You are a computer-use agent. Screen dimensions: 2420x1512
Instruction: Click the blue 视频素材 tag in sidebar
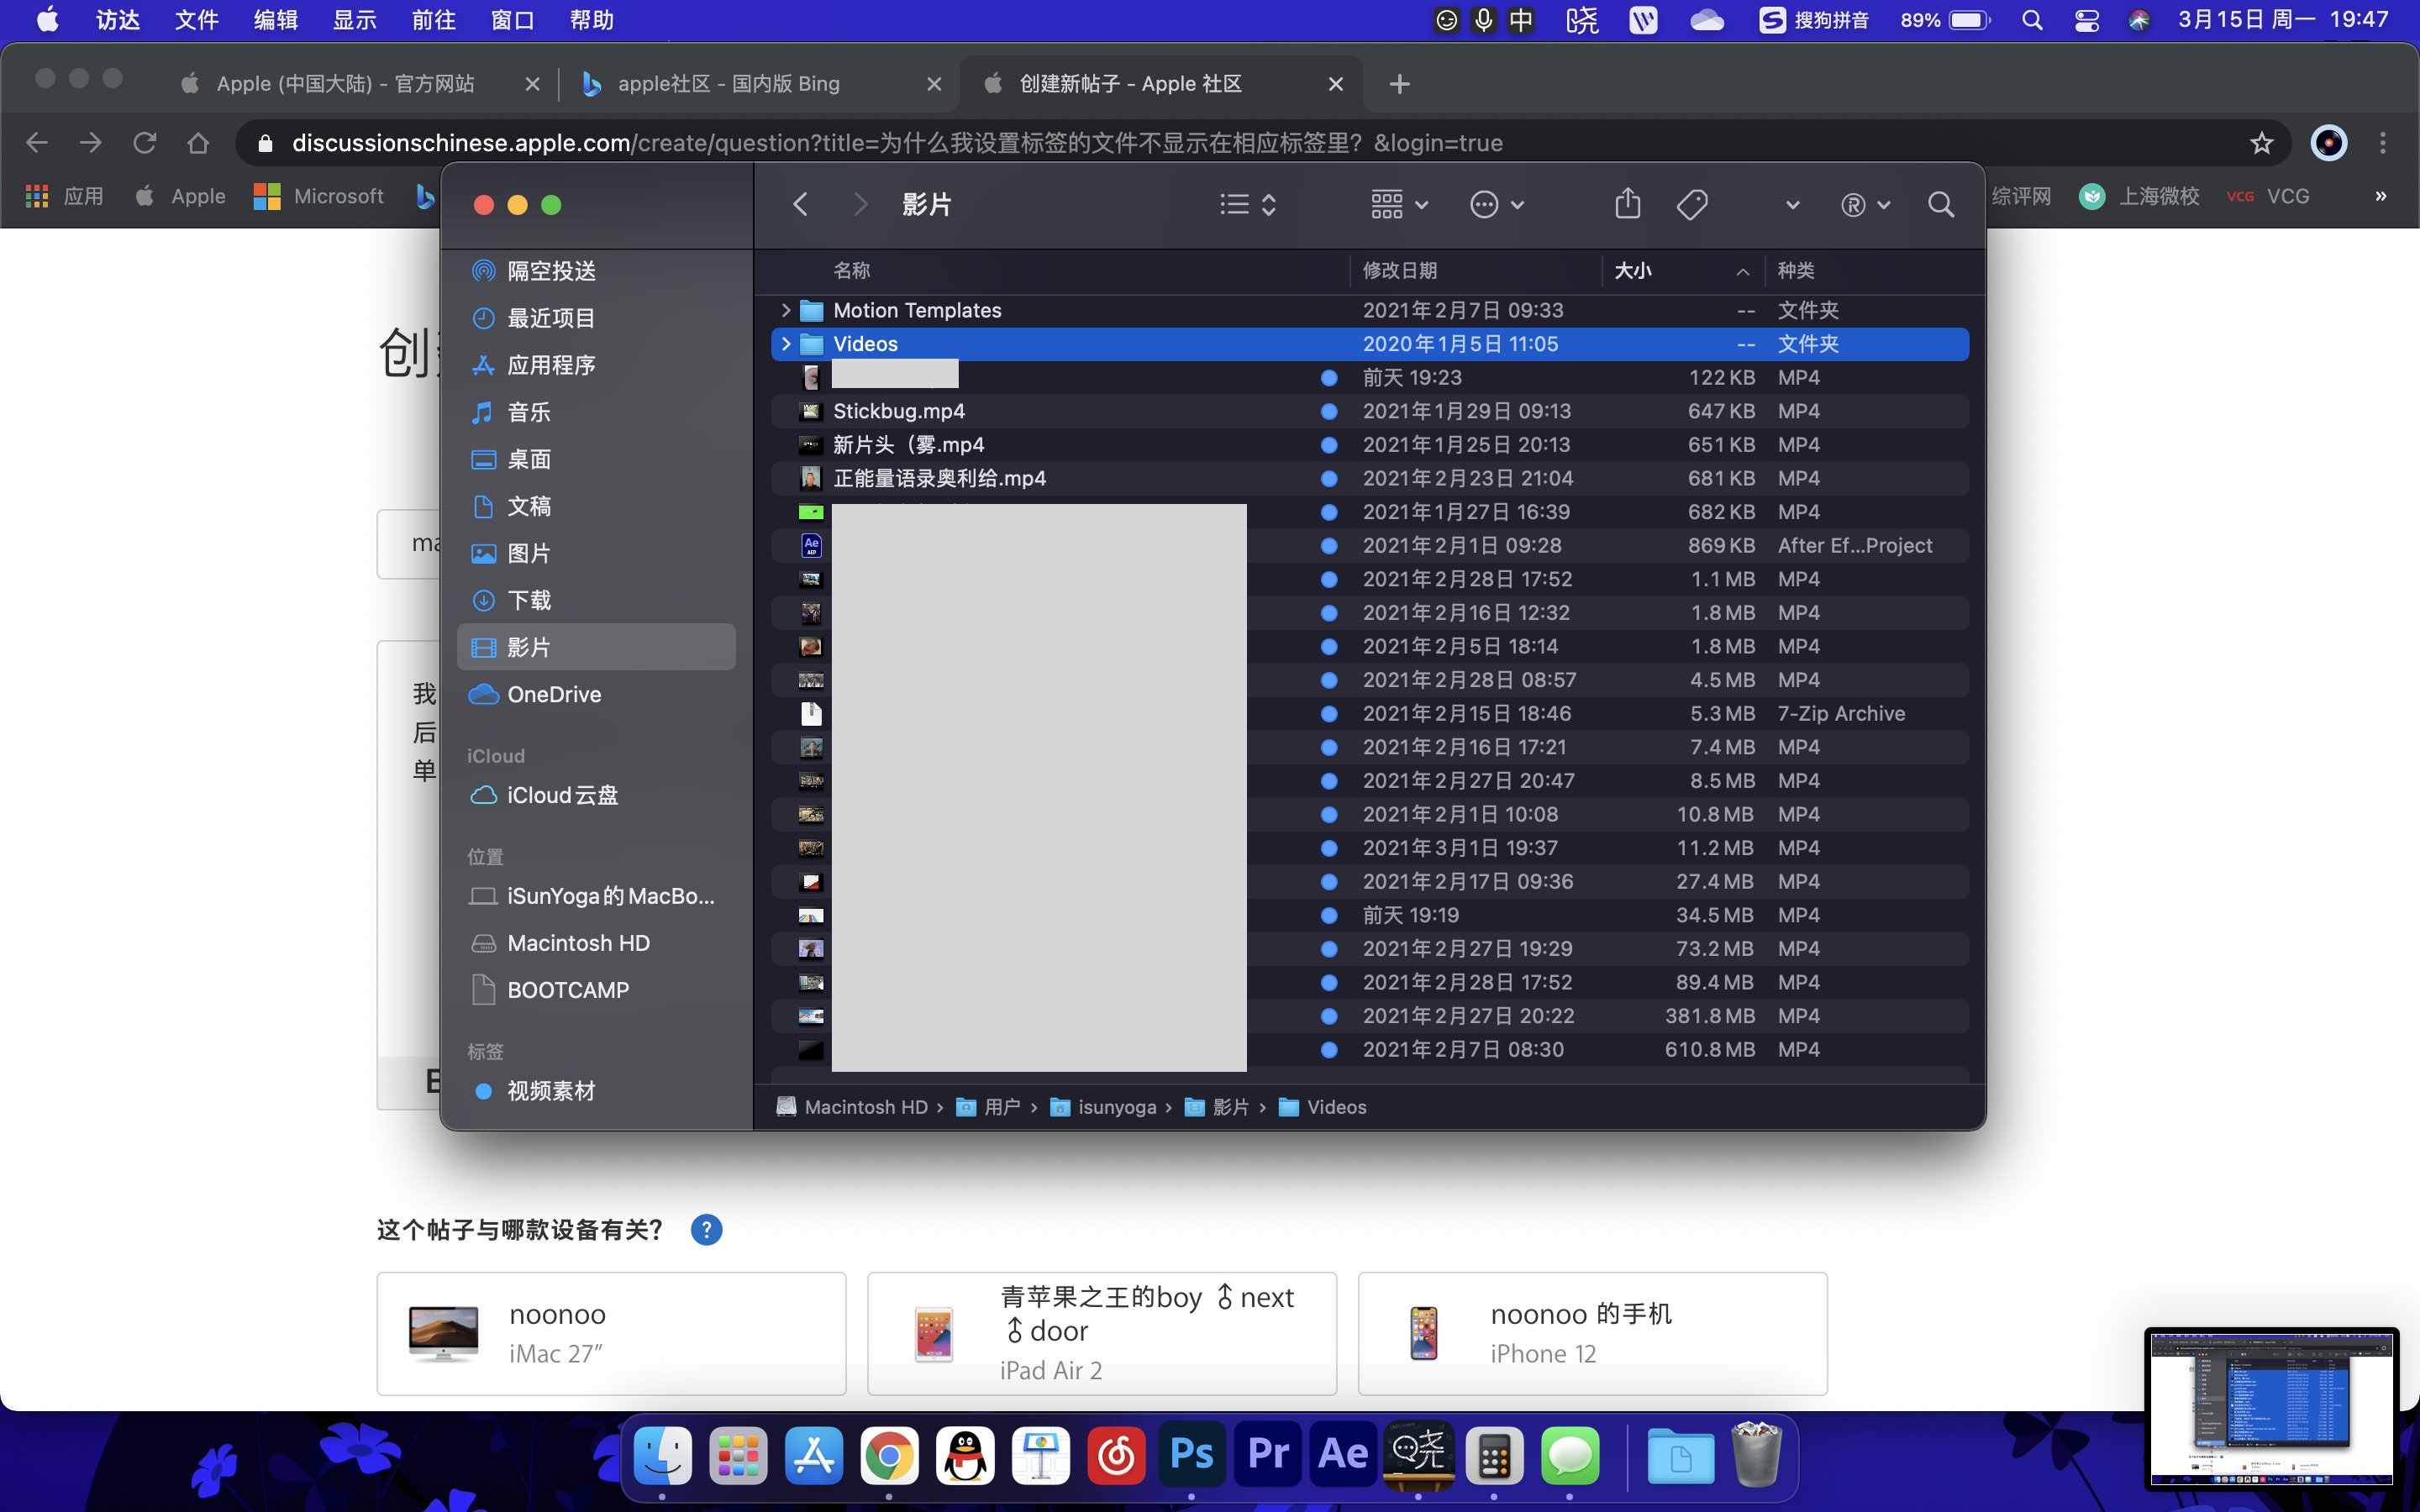point(550,1091)
